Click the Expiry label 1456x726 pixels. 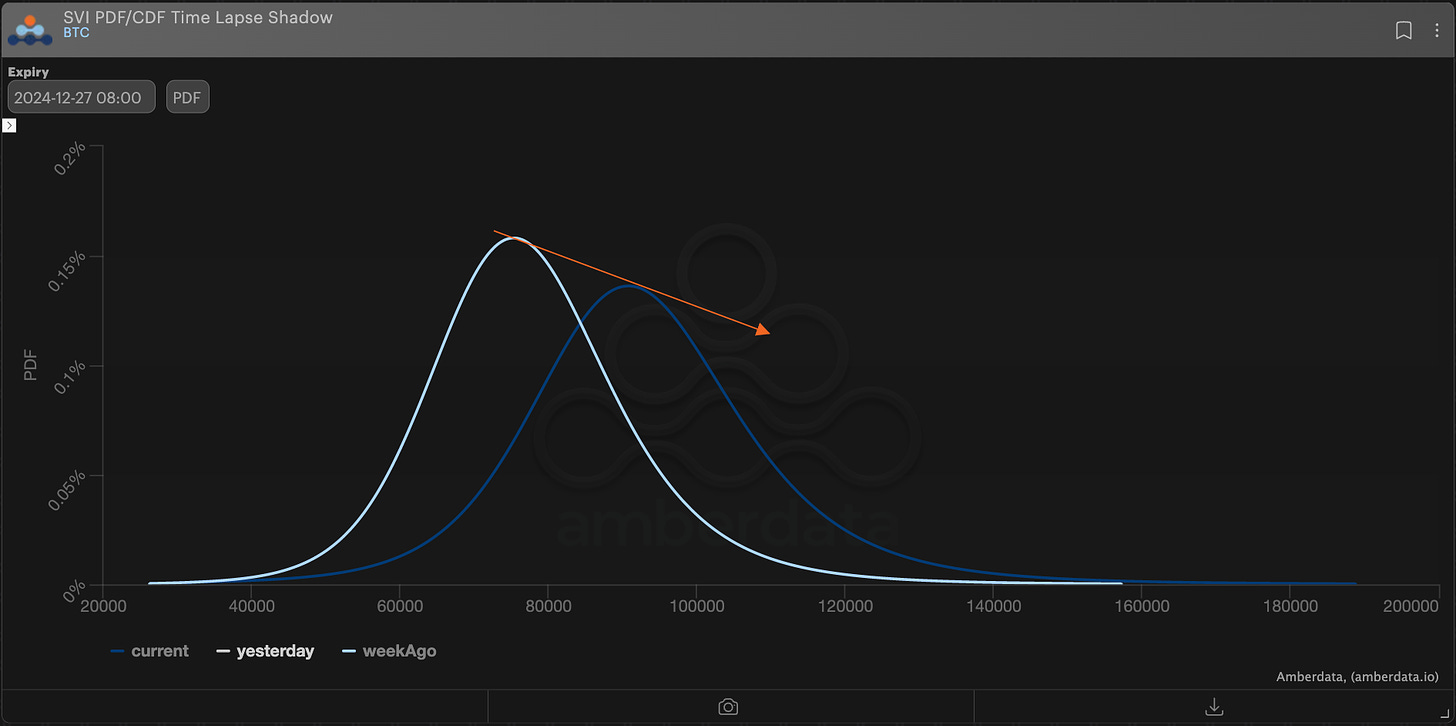tap(28, 72)
